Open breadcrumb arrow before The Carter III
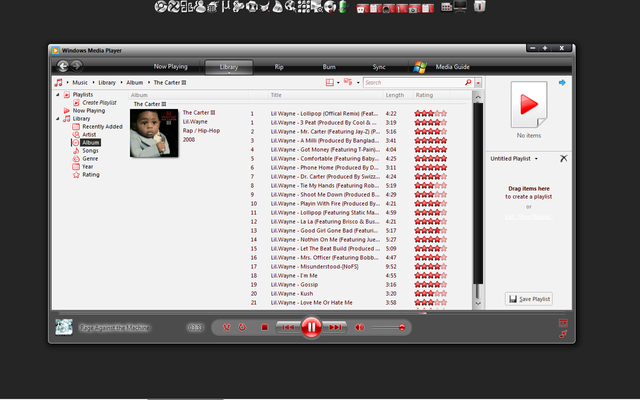Image resolution: width=640 pixels, height=400 pixels. click(x=149, y=82)
